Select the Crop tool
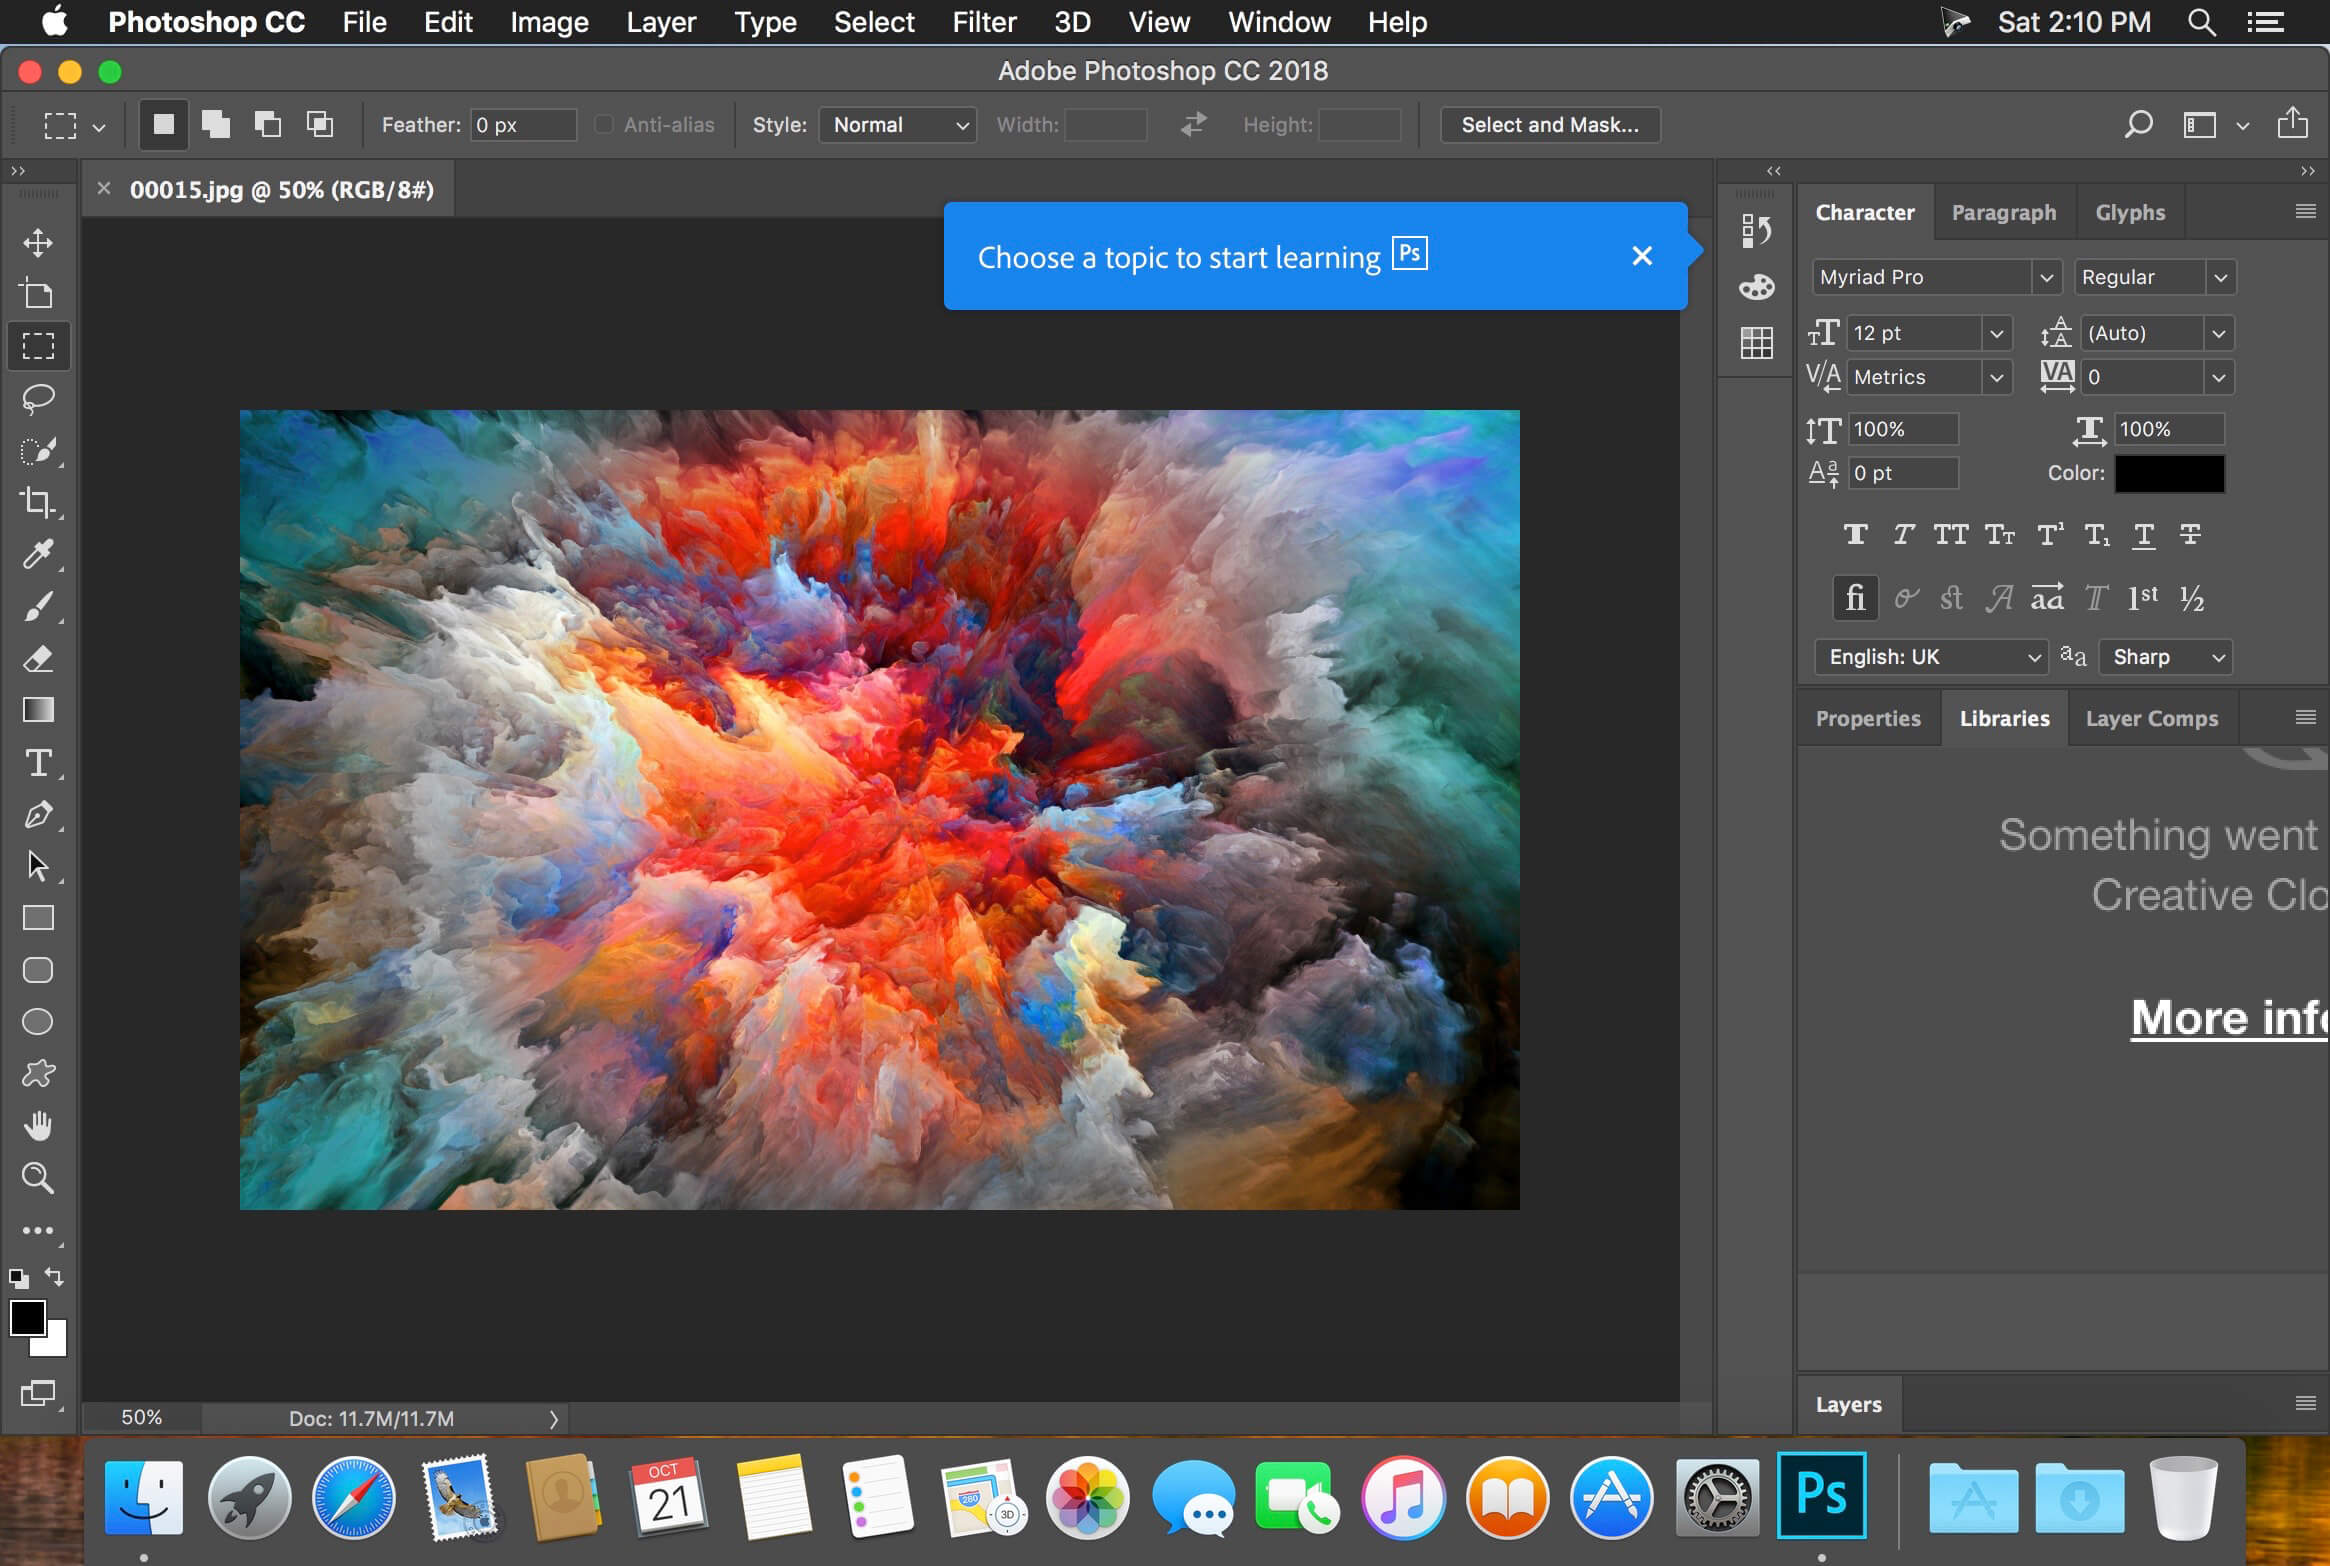This screenshot has height=1566, width=2330. click(x=38, y=503)
